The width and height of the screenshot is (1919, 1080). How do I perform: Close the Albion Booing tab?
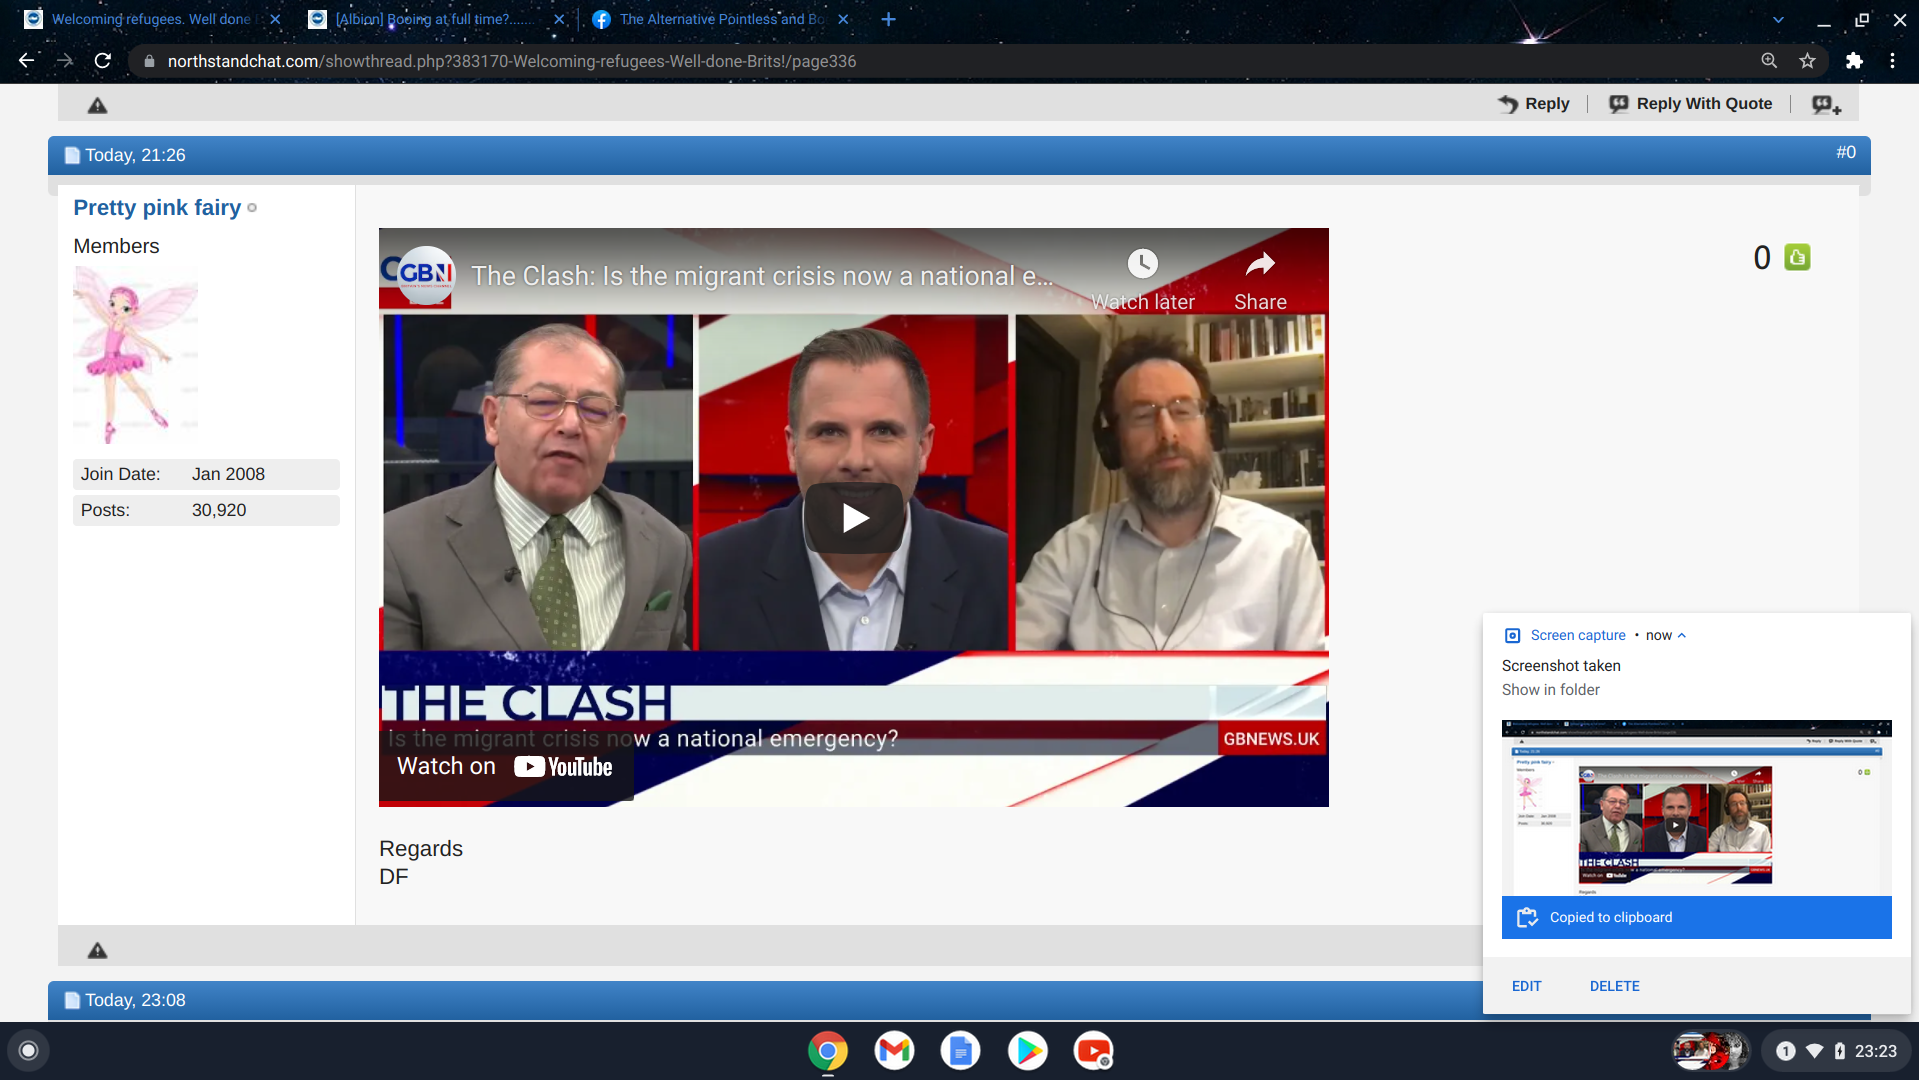coord(559,19)
